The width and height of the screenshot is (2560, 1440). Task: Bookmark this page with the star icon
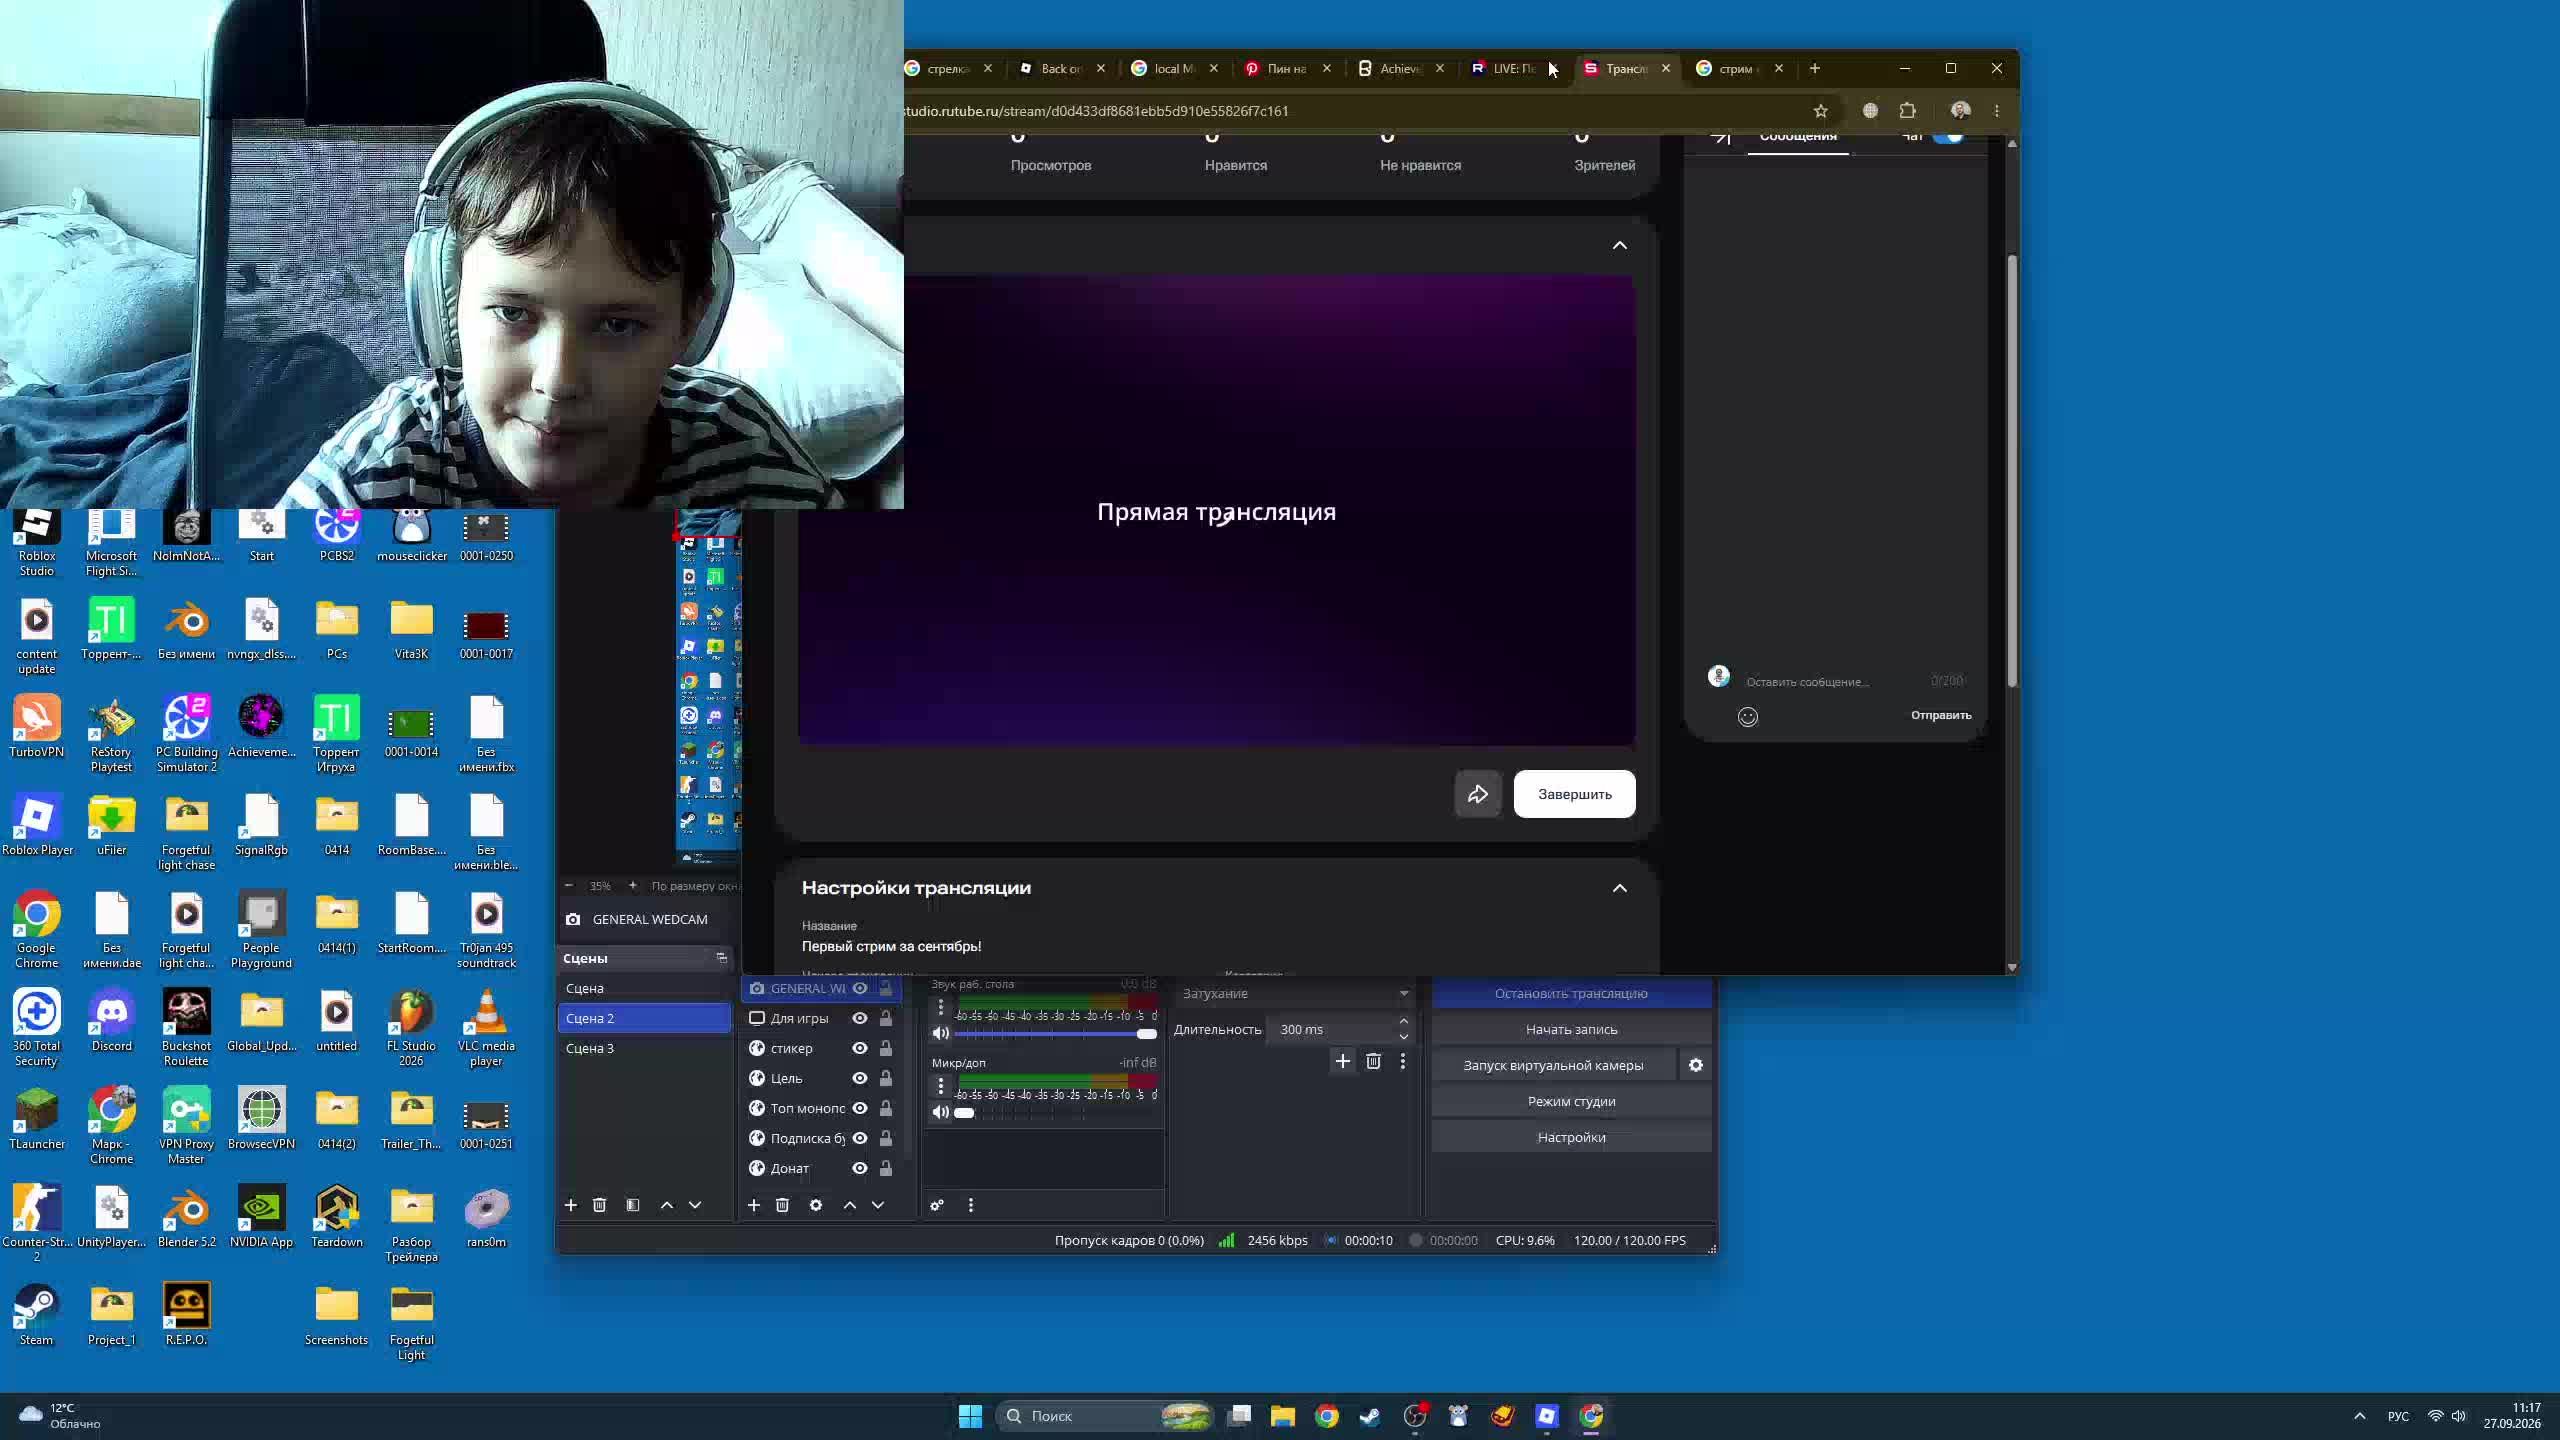[1821, 111]
